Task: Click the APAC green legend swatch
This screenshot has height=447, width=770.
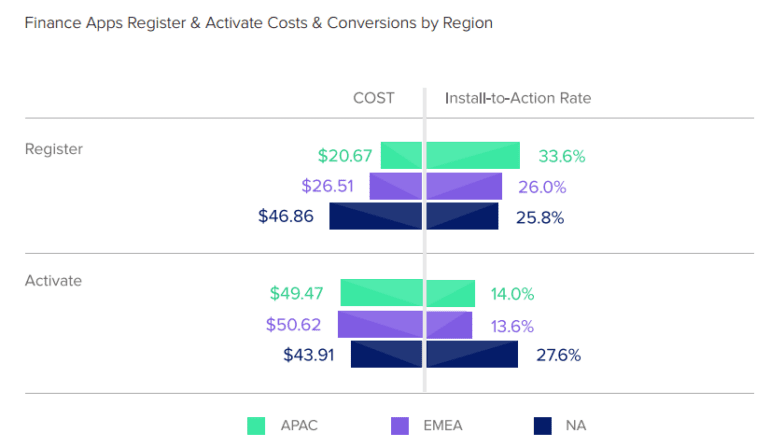Action: (256, 426)
